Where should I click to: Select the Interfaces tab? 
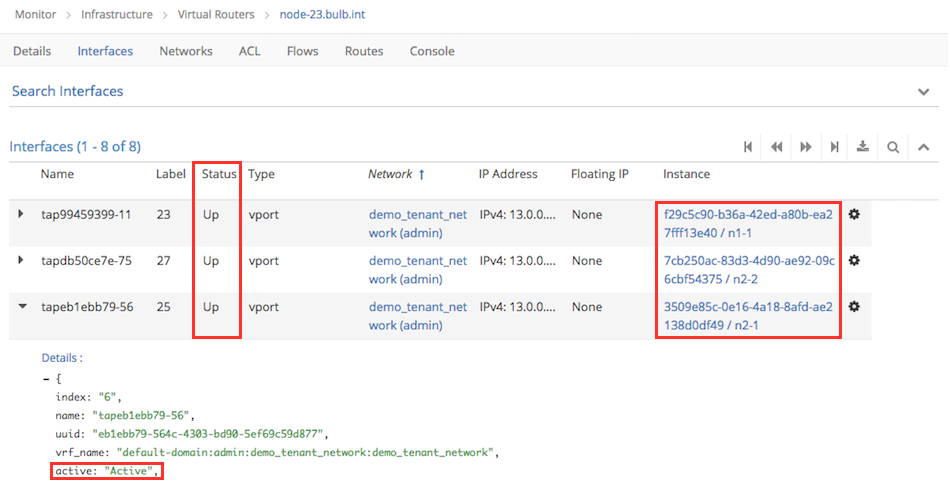coord(105,51)
